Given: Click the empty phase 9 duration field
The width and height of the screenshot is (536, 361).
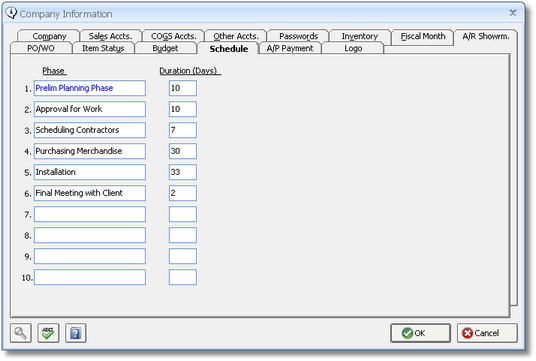Looking at the screenshot, I should click(x=183, y=256).
